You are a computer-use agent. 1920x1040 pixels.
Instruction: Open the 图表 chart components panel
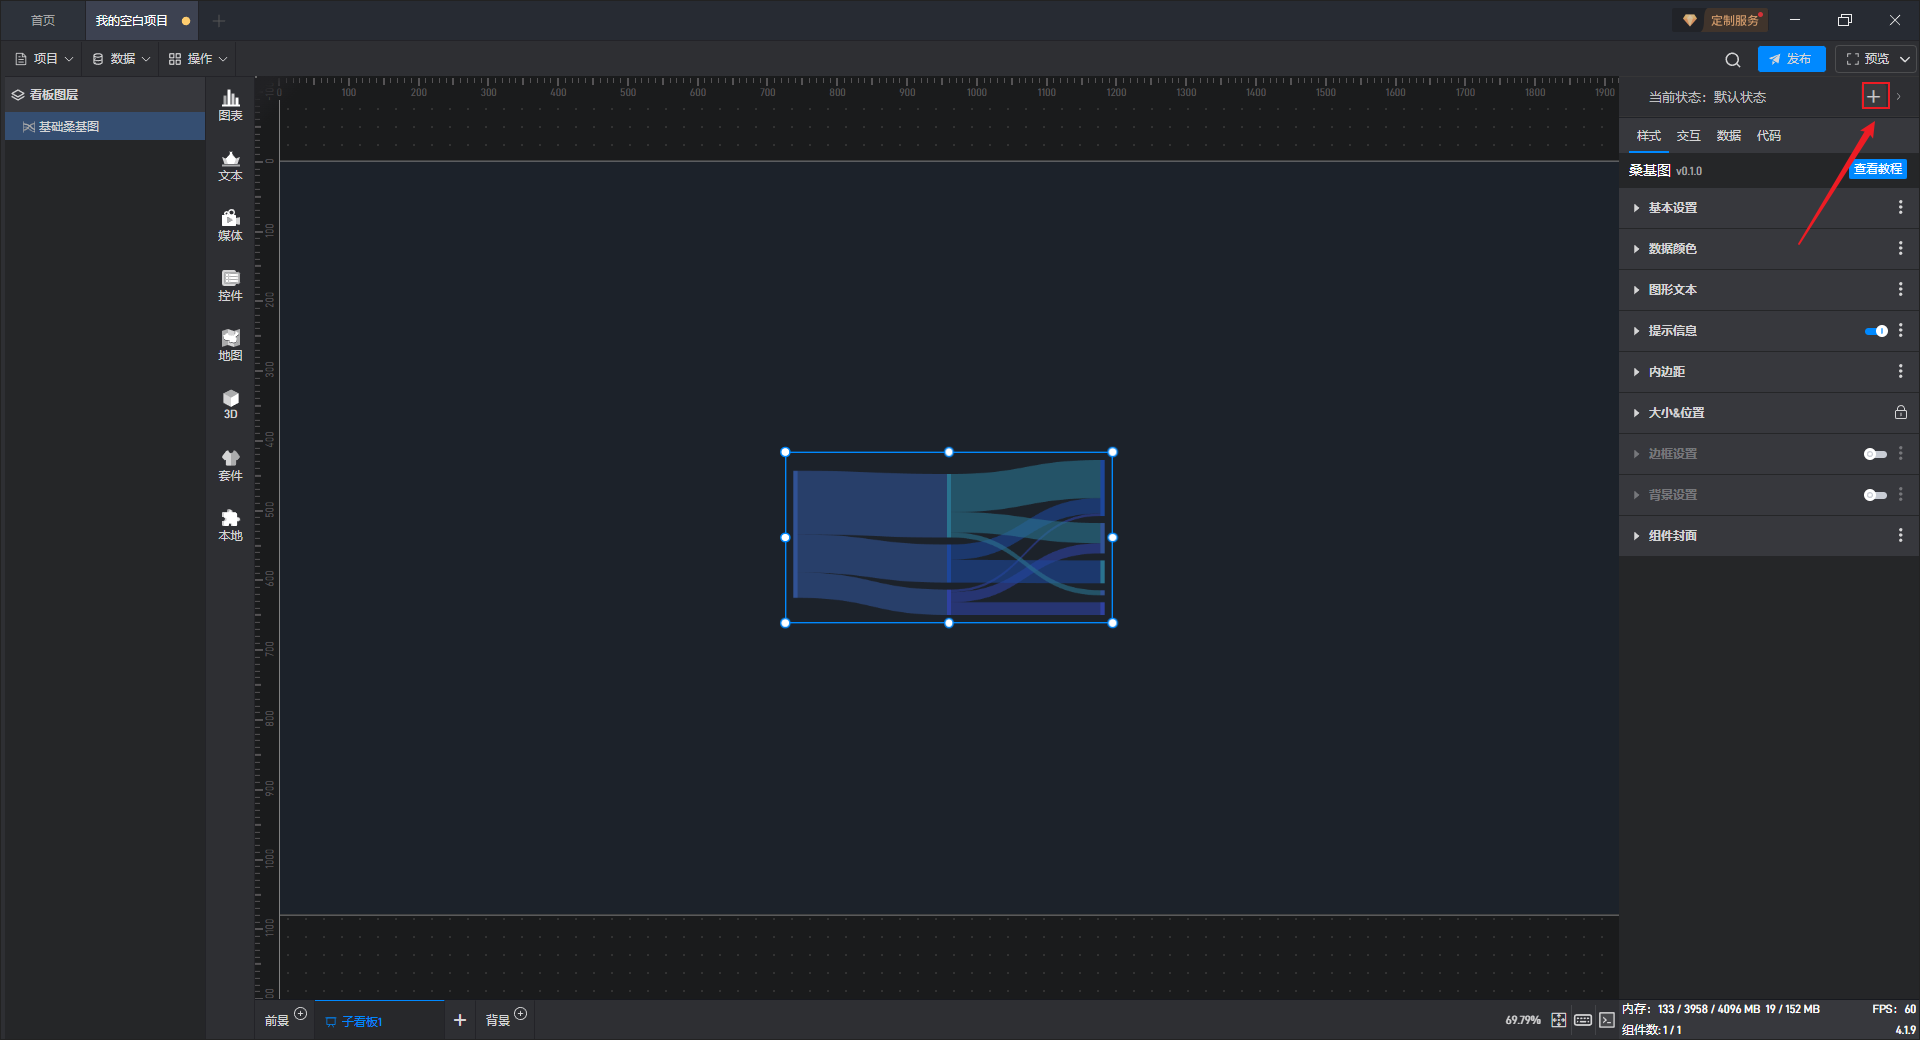(230, 105)
